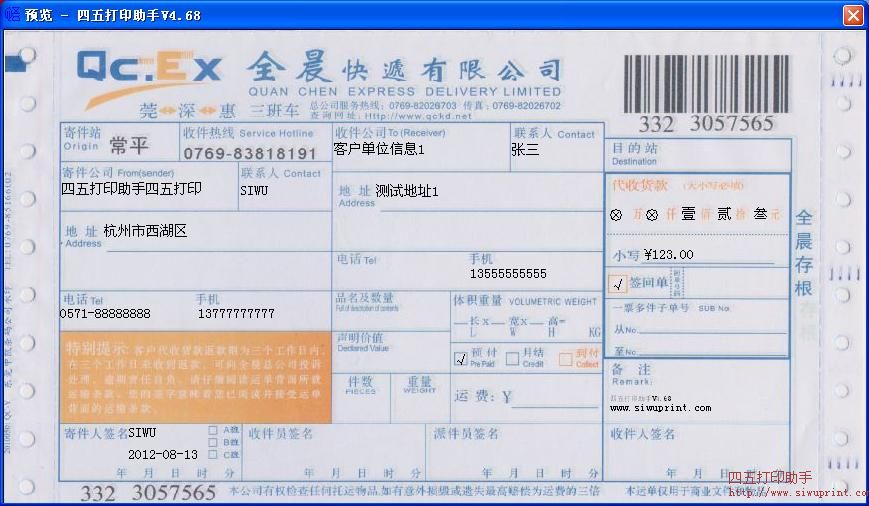Image resolution: width=869 pixels, height=506 pixels.
Task: Click the 全晨存根 vertical label
Action: coord(803,253)
